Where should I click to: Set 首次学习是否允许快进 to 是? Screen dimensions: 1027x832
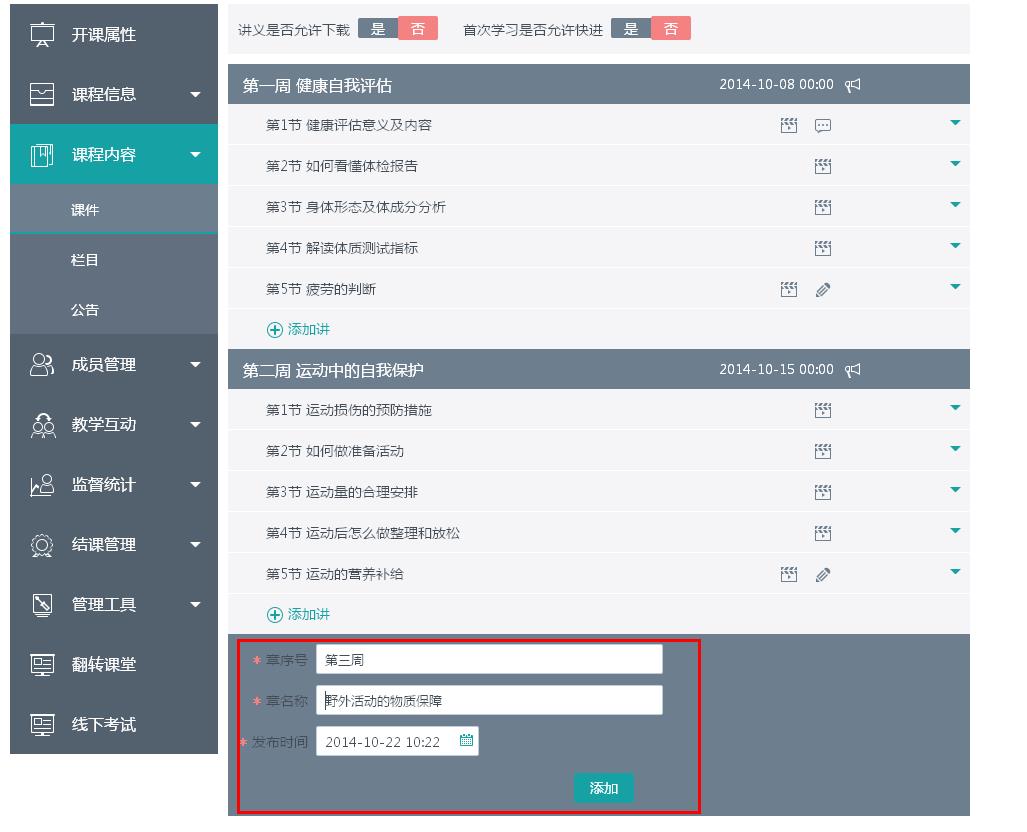coord(631,29)
